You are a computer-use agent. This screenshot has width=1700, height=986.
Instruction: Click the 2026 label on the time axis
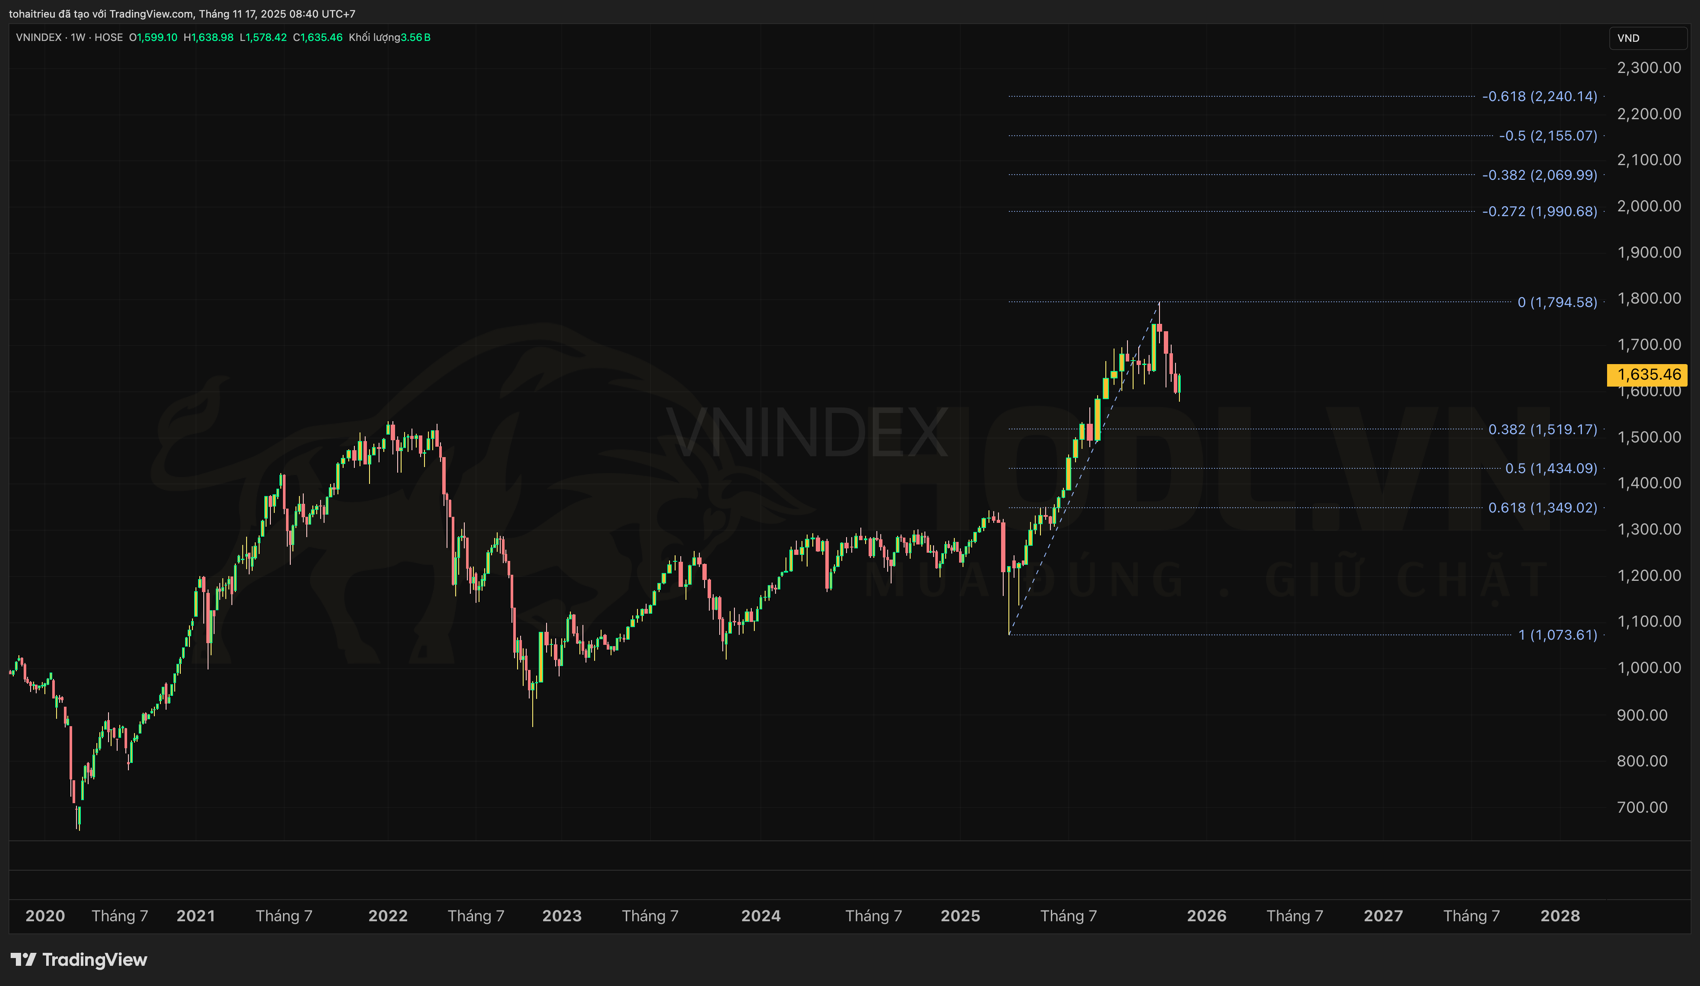click(x=1206, y=916)
